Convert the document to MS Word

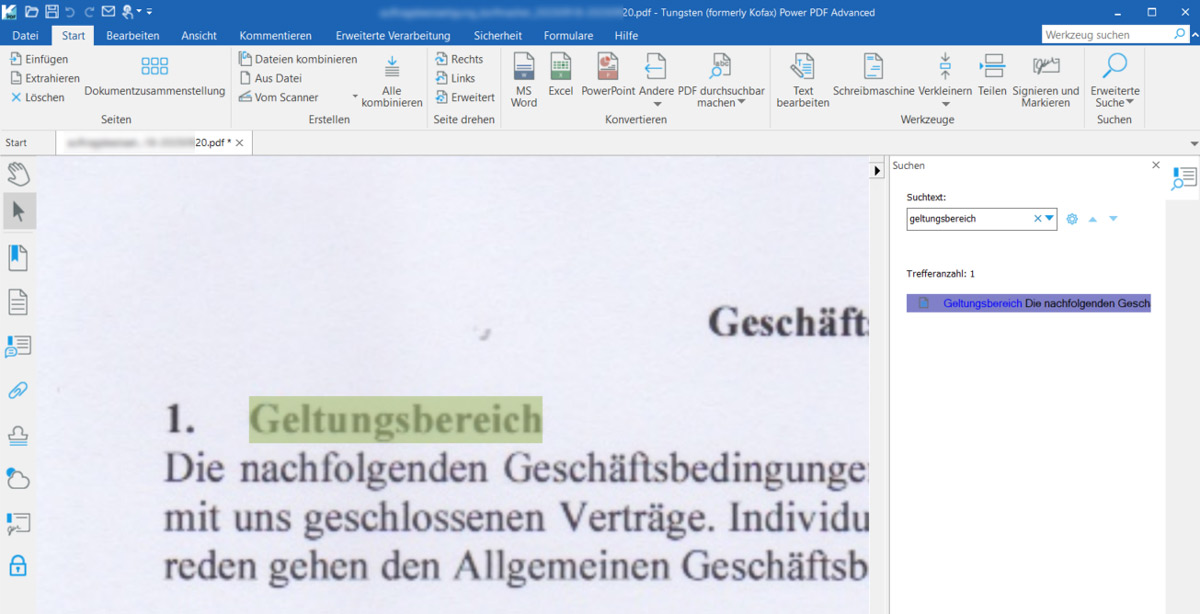point(524,79)
